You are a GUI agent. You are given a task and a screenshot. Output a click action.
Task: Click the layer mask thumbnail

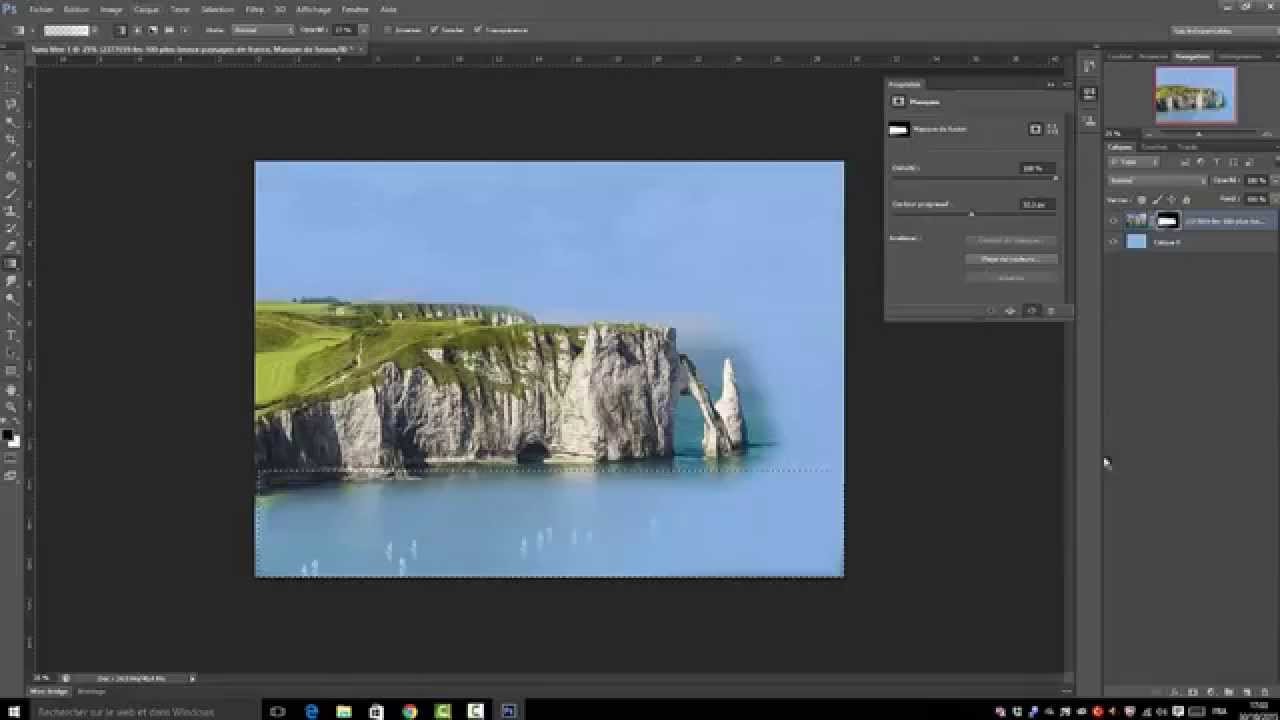[1167, 221]
